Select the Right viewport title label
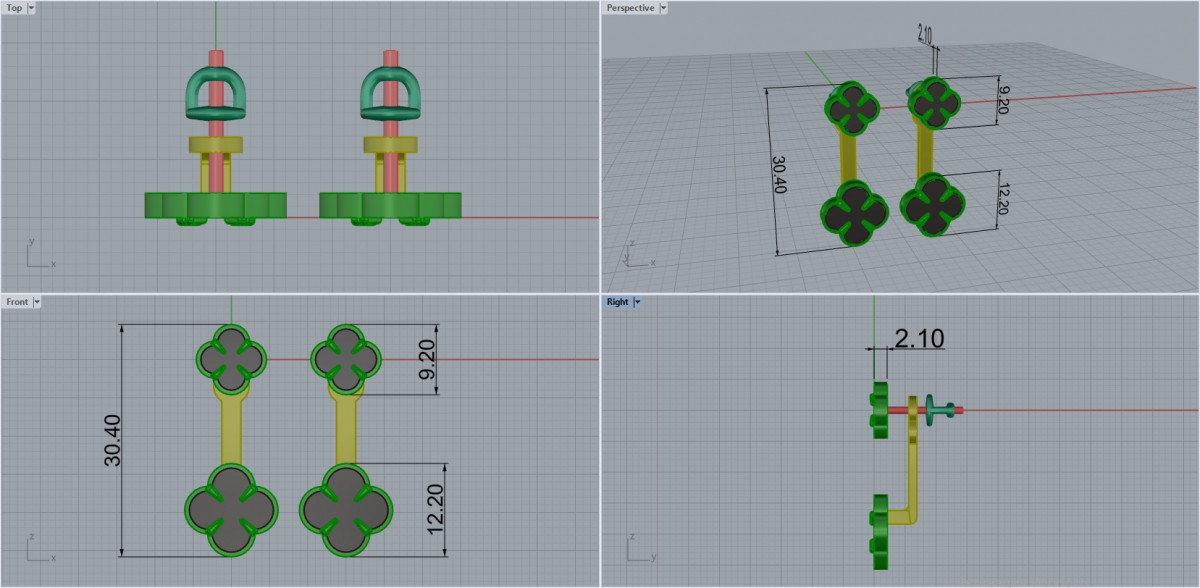 pyautogui.click(x=617, y=301)
